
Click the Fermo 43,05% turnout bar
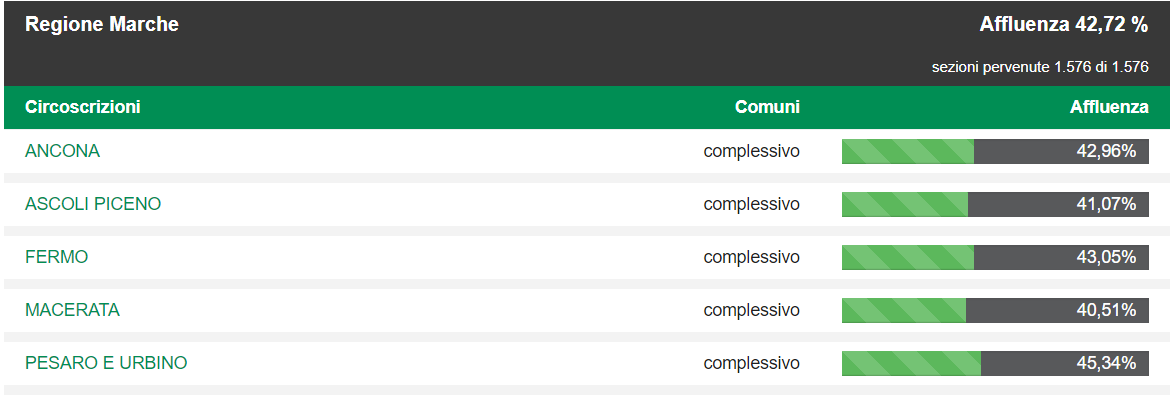coord(995,257)
